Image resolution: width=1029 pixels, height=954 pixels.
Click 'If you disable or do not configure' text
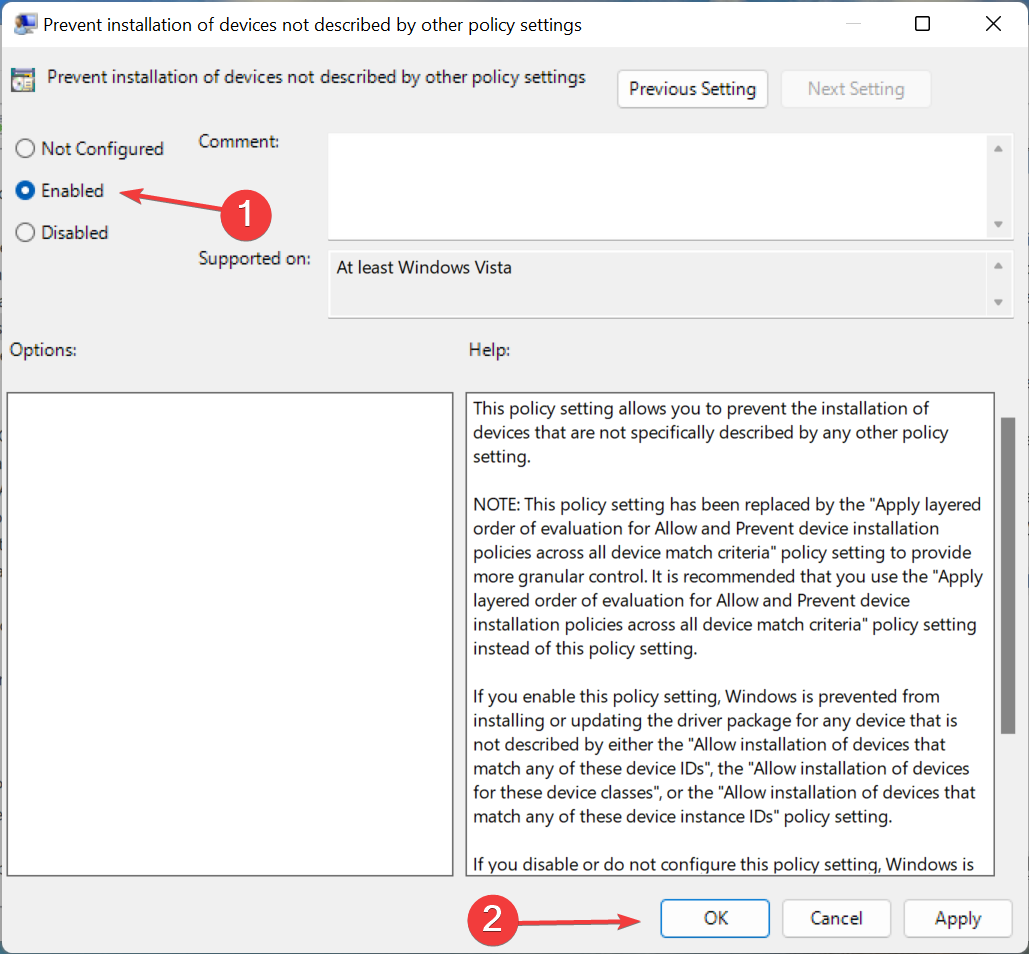pyautogui.click(x=723, y=864)
